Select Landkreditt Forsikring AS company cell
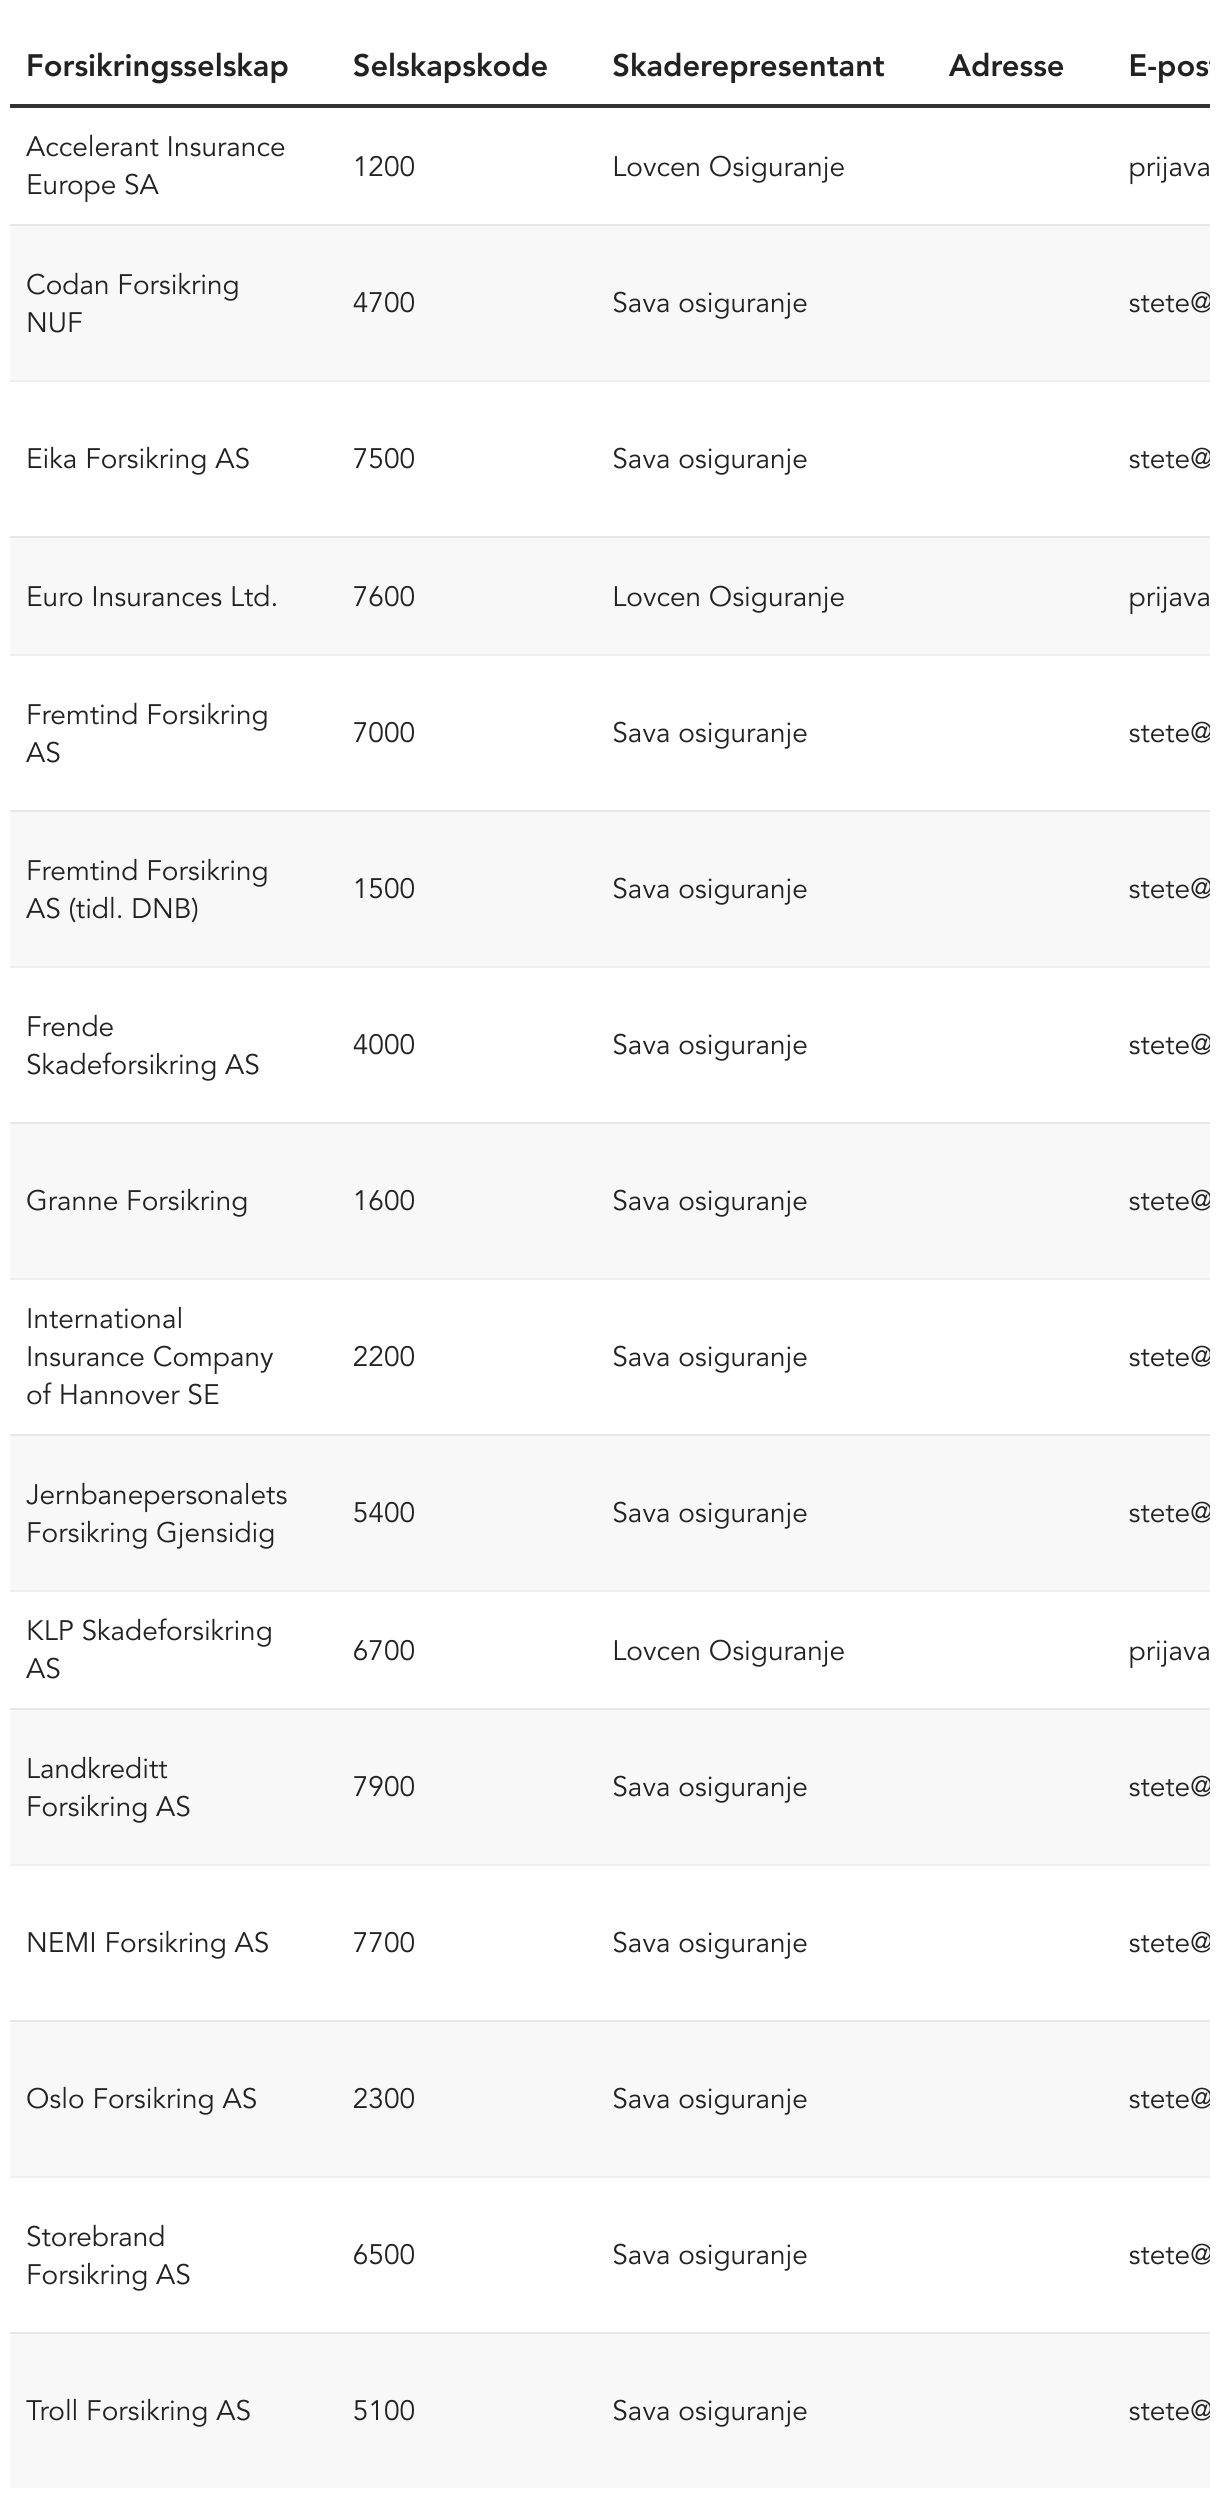 [x=108, y=1787]
